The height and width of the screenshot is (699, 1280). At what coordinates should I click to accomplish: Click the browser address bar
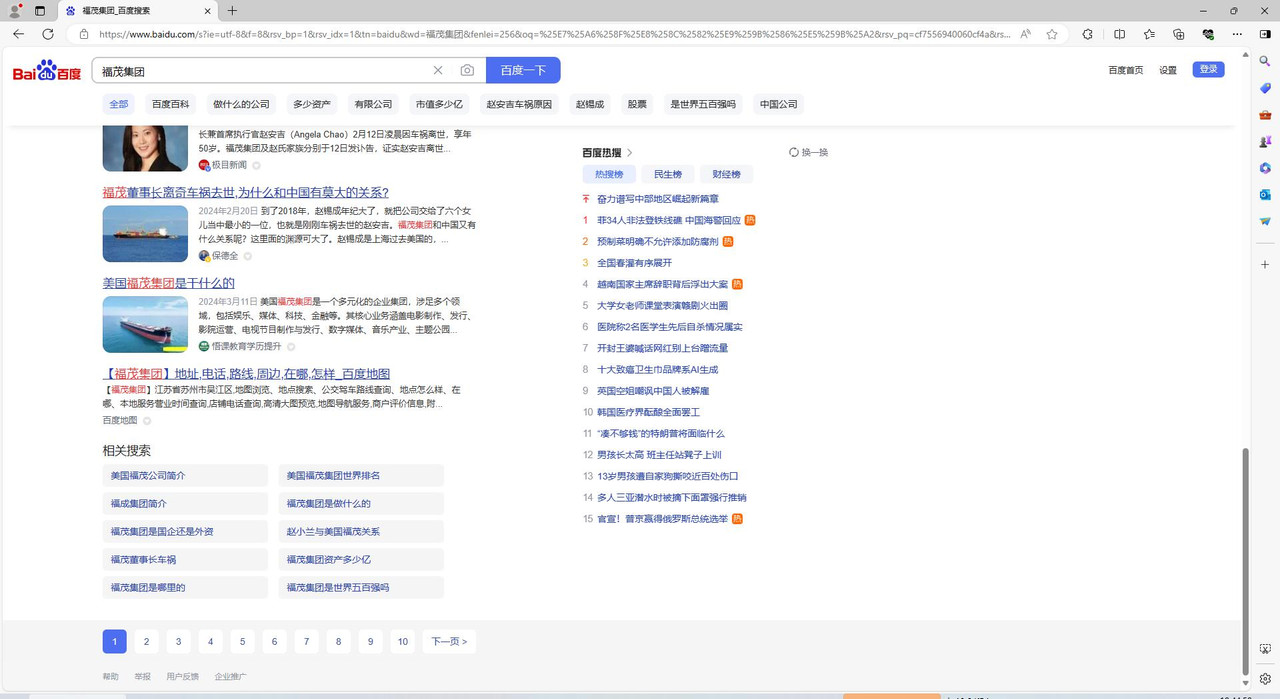pyautogui.click(x=555, y=34)
